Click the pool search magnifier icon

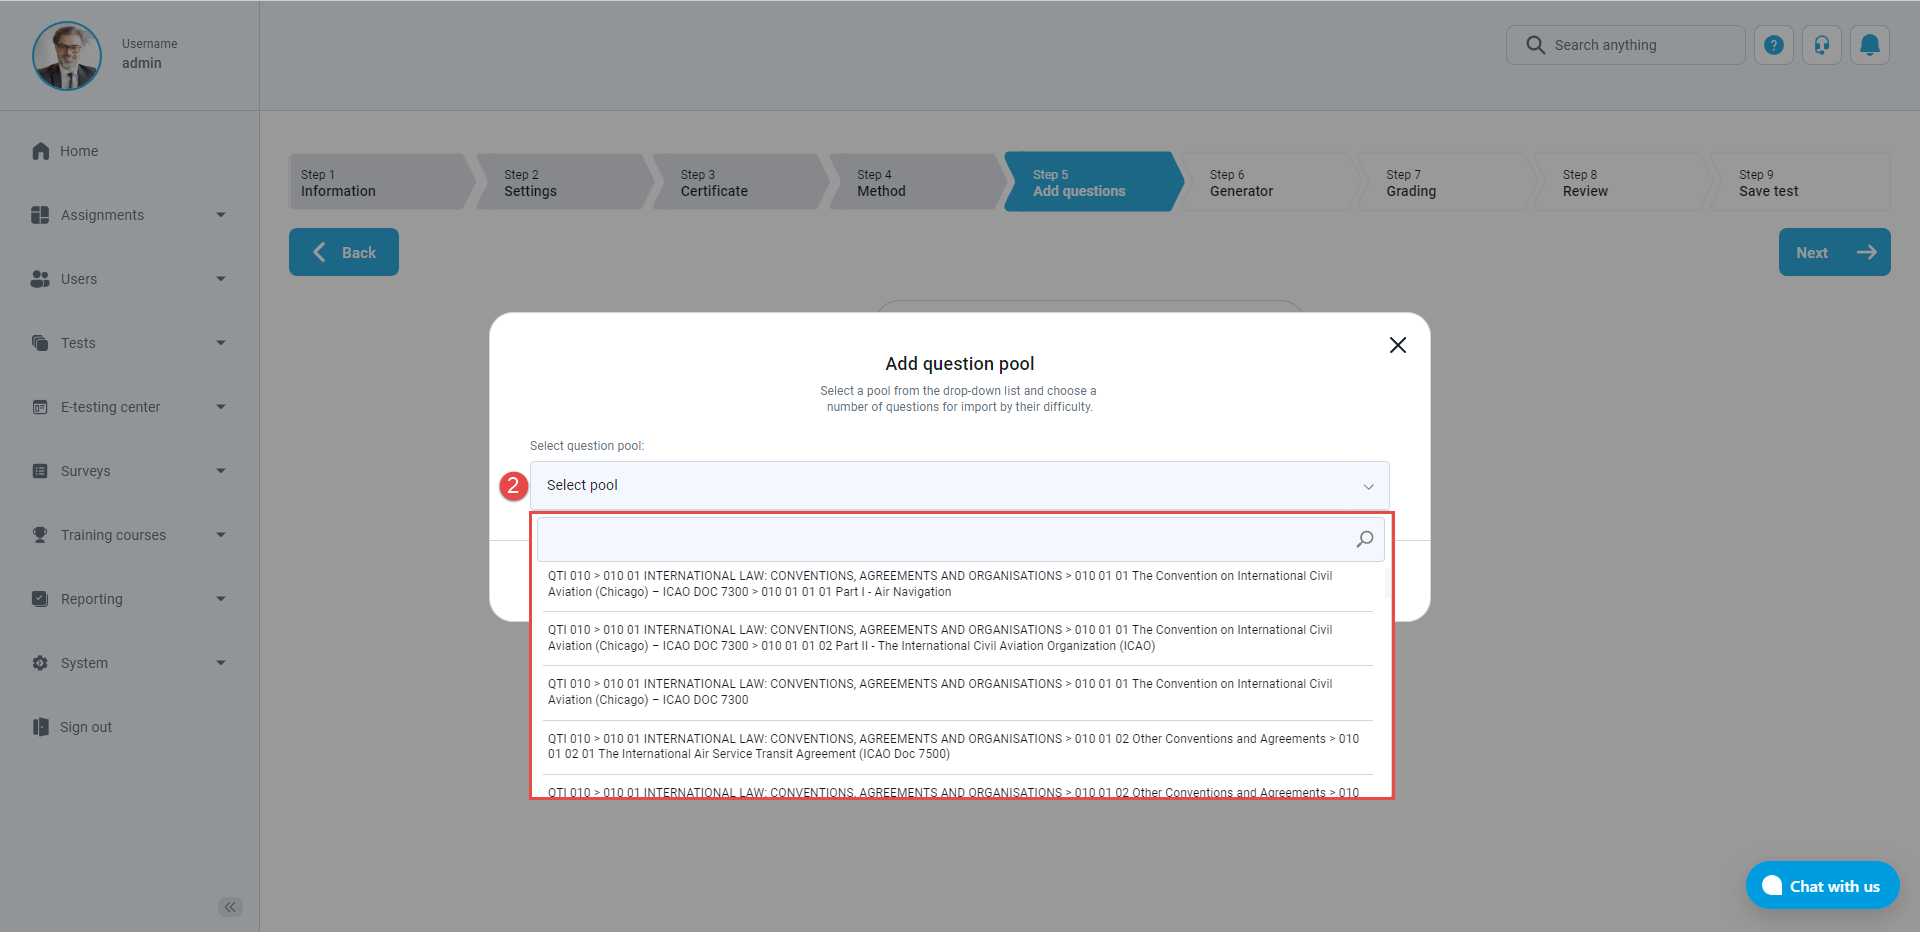1365,539
